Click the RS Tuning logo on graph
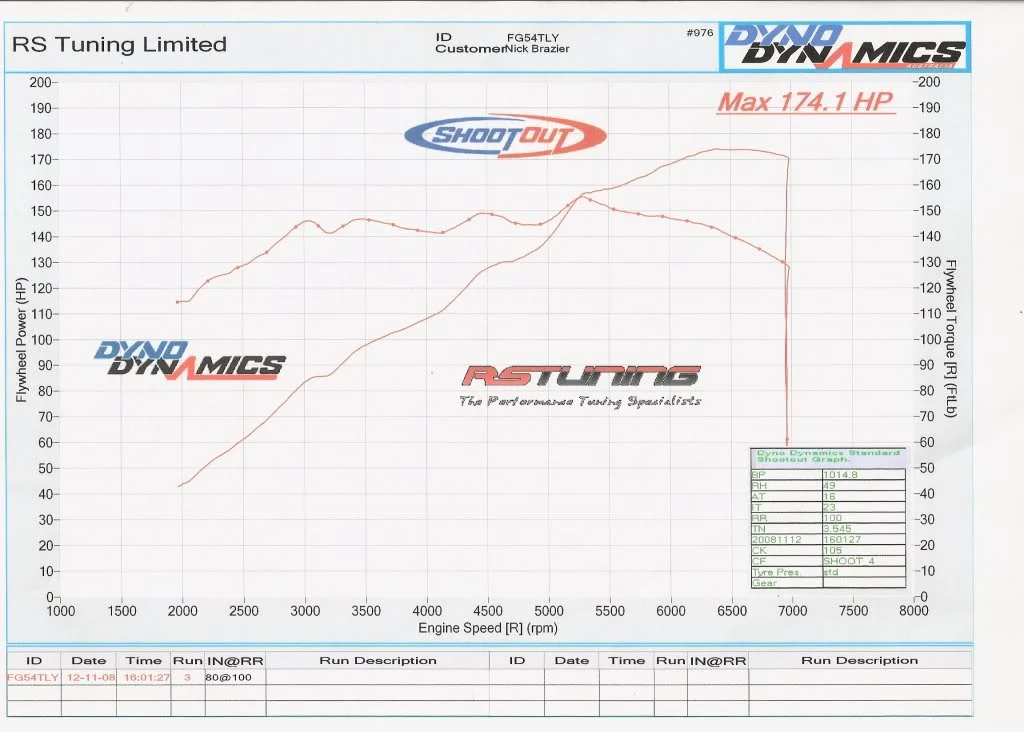The height and width of the screenshot is (732, 1024). coord(581,375)
